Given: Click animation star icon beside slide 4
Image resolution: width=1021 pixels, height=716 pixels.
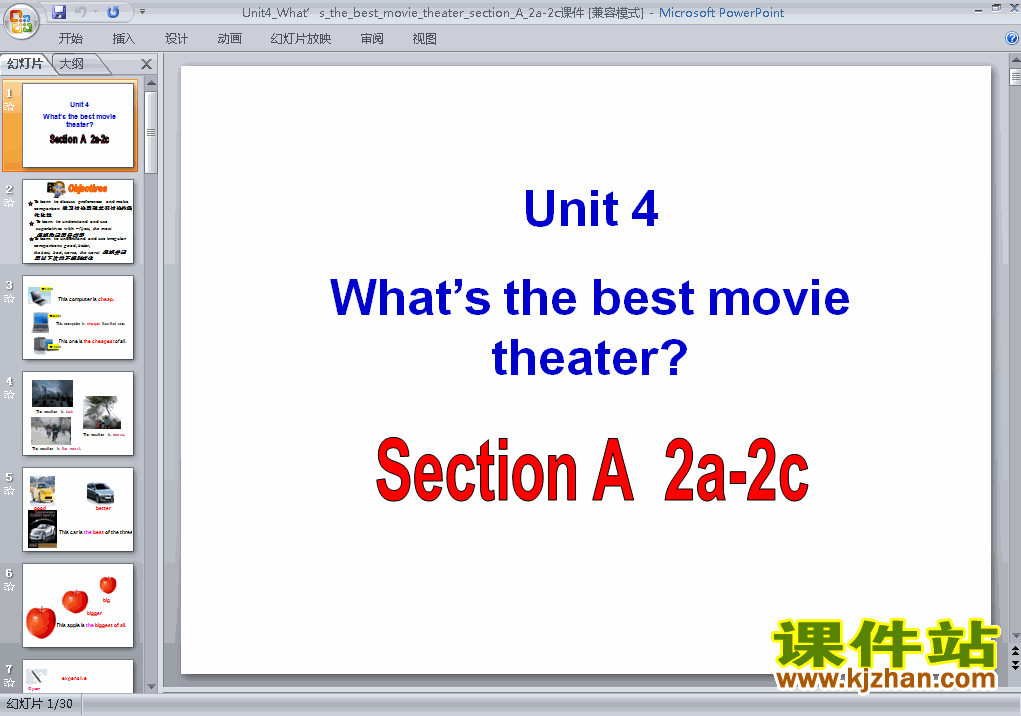Looking at the screenshot, I should click(9, 394).
